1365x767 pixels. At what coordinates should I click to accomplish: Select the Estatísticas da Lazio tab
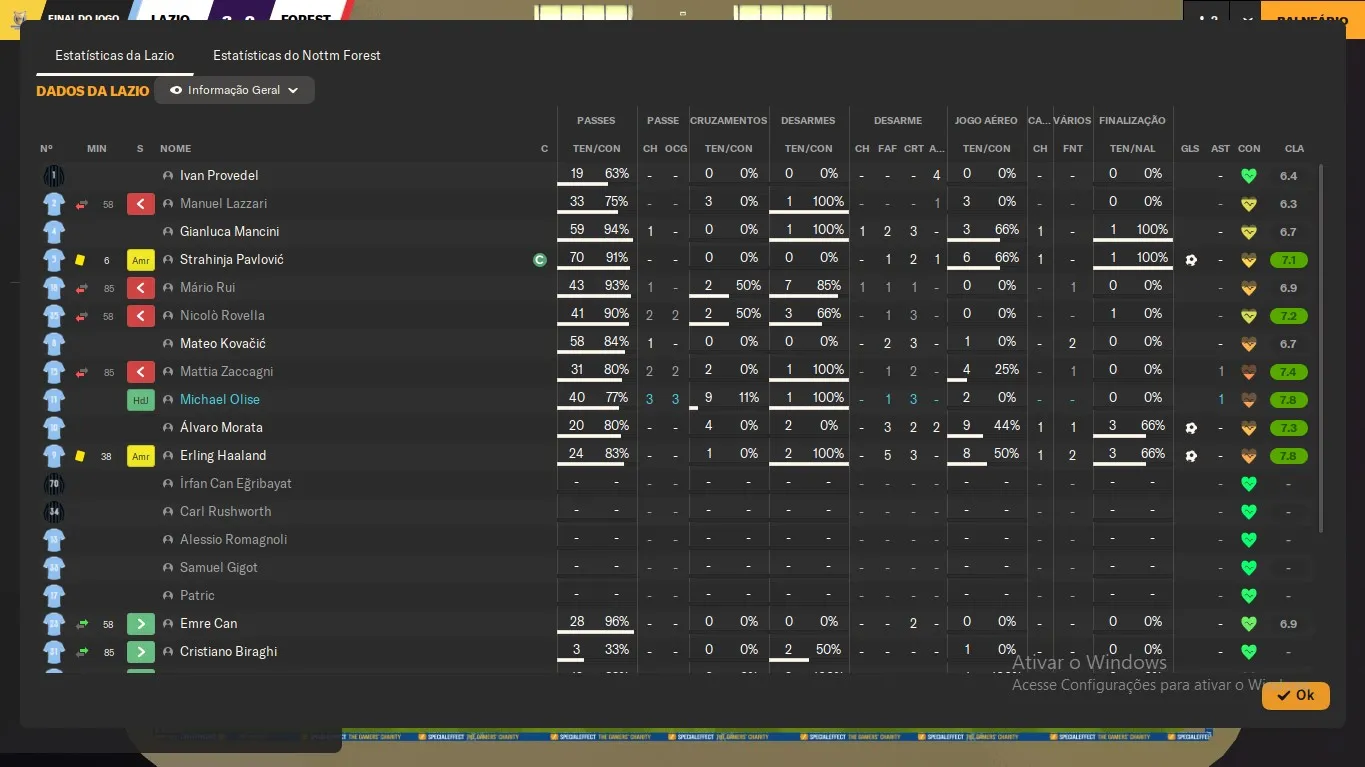coord(115,55)
